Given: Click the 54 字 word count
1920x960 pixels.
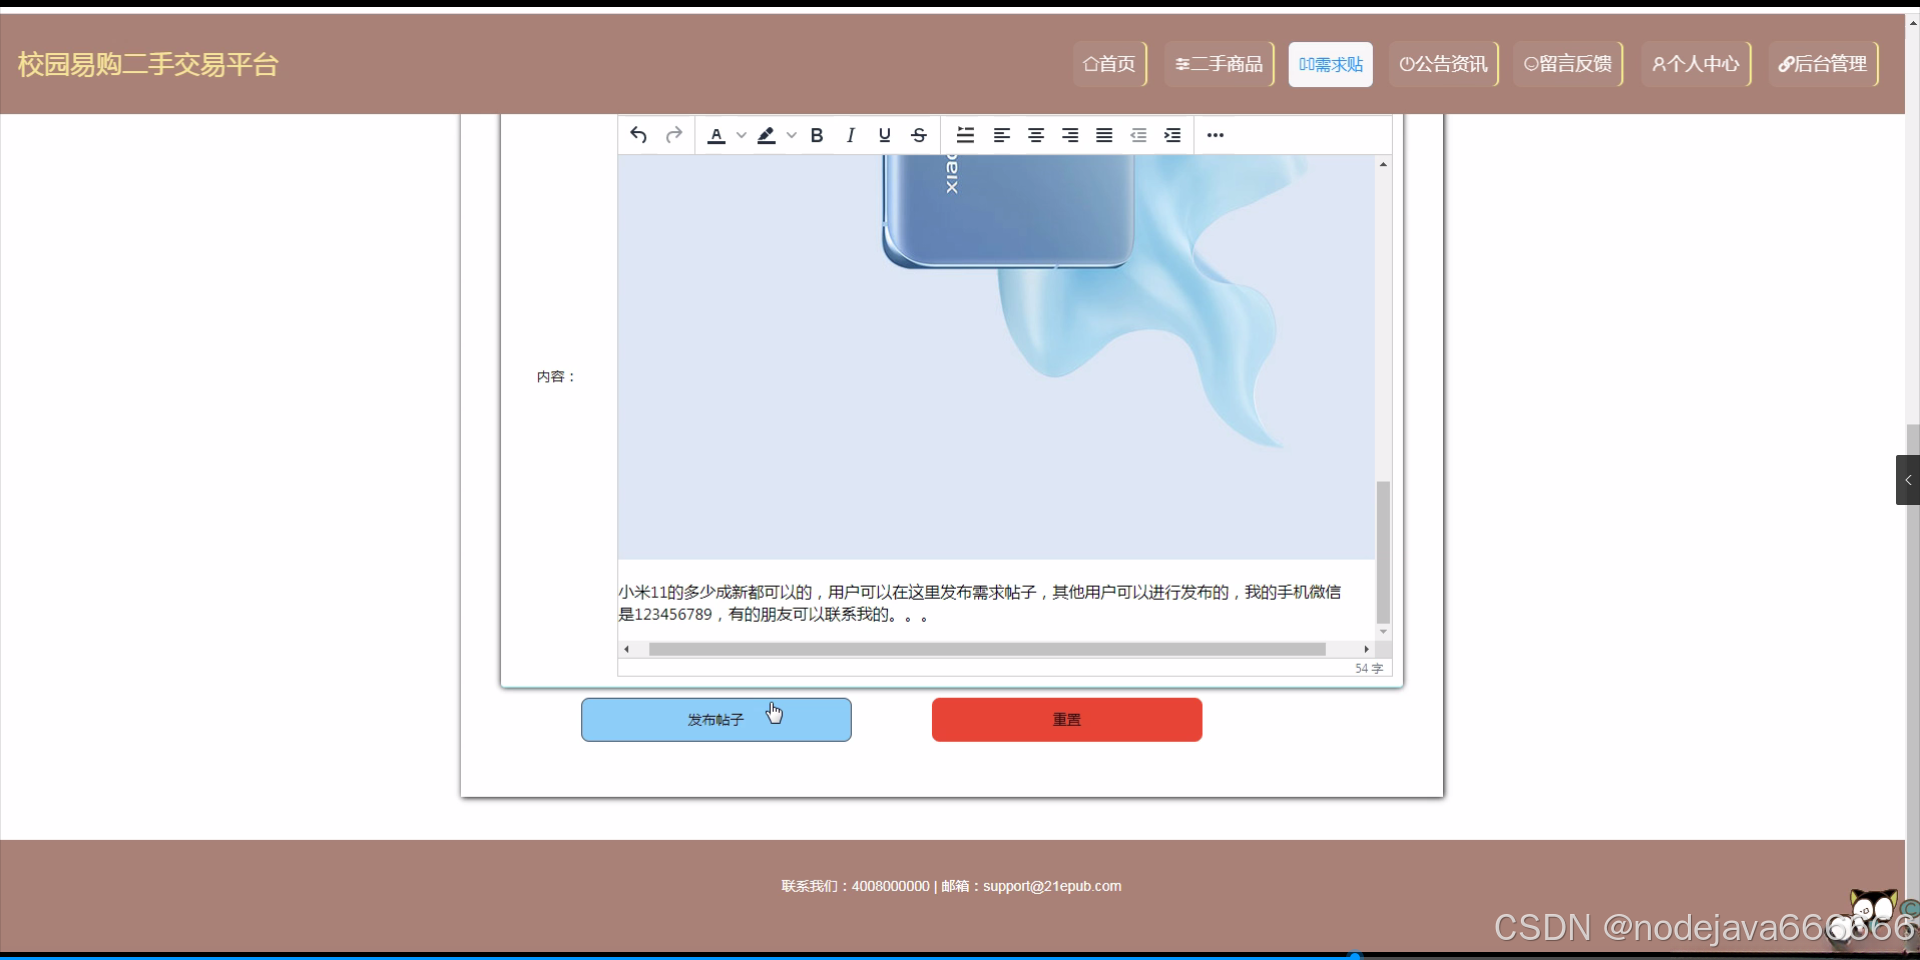Looking at the screenshot, I should (x=1369, y=668).
